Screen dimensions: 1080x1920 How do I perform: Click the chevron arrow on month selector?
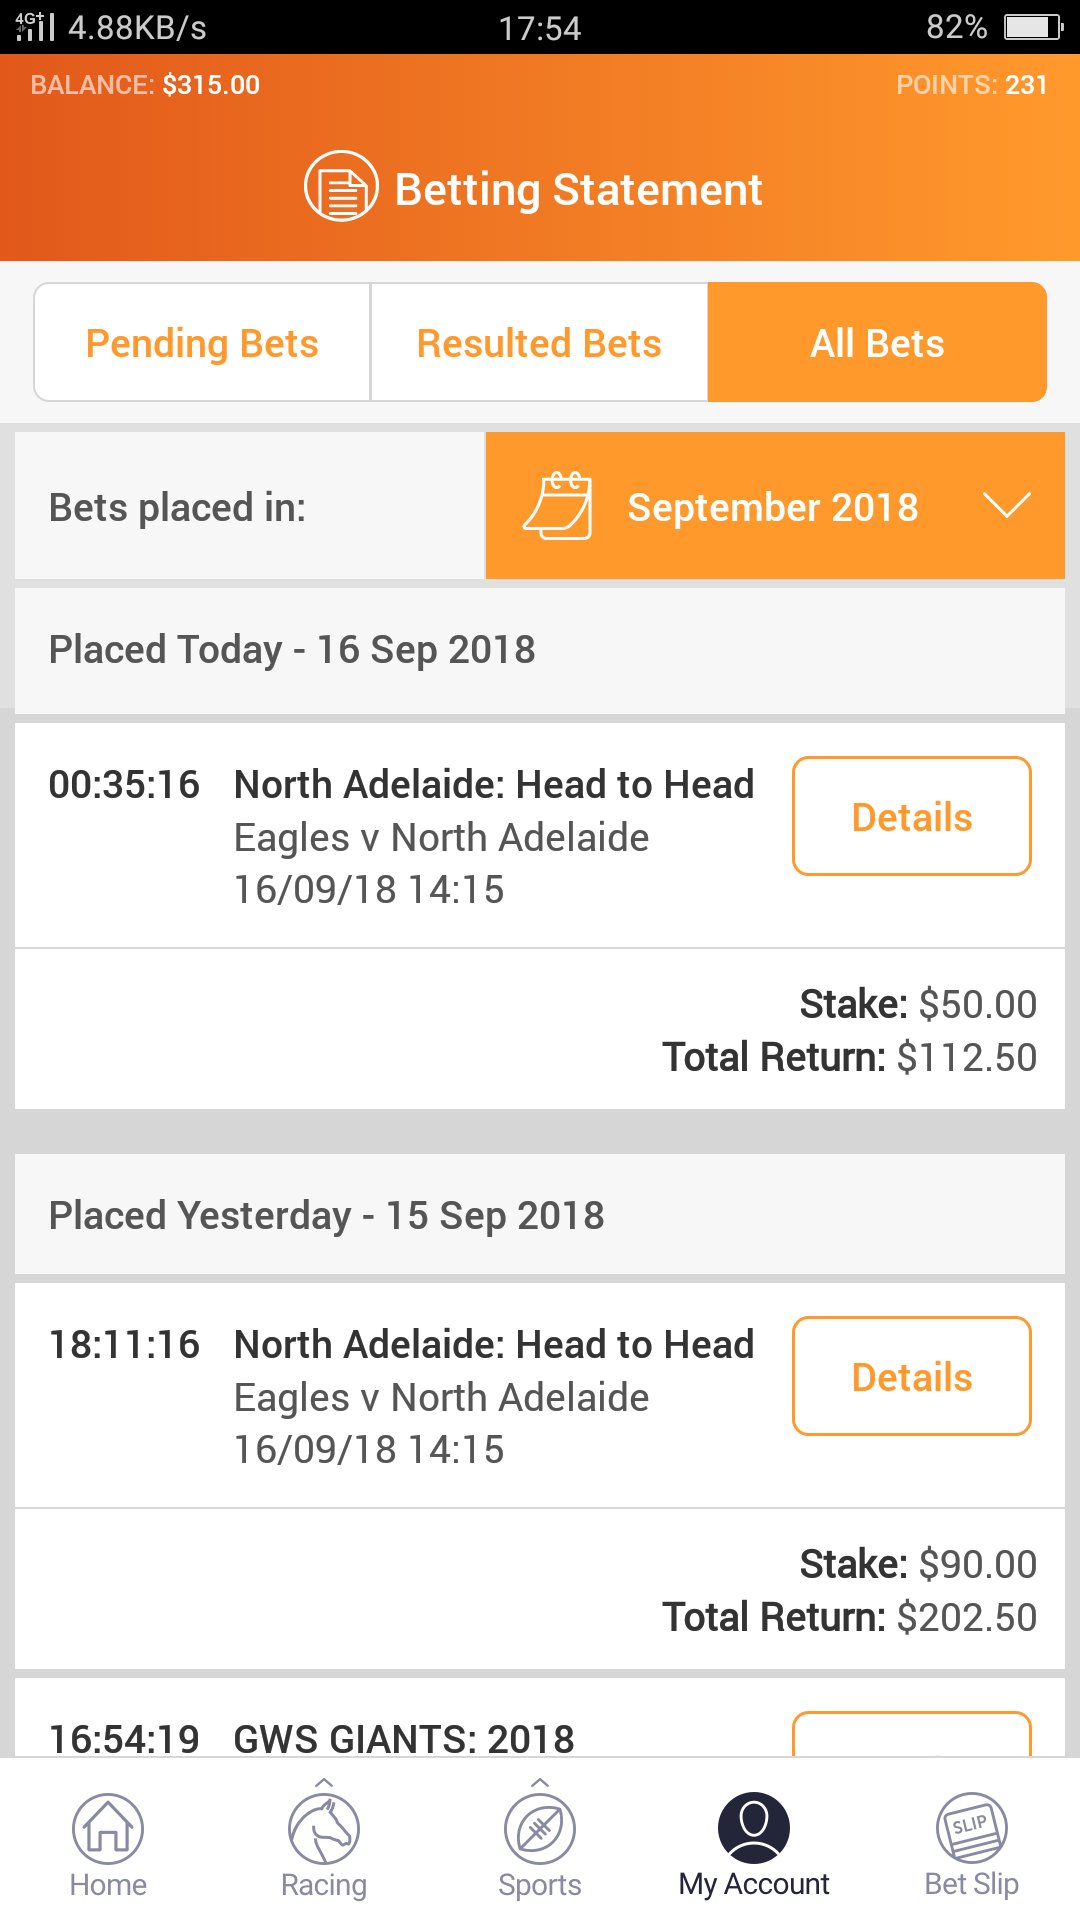(1006, 505)
